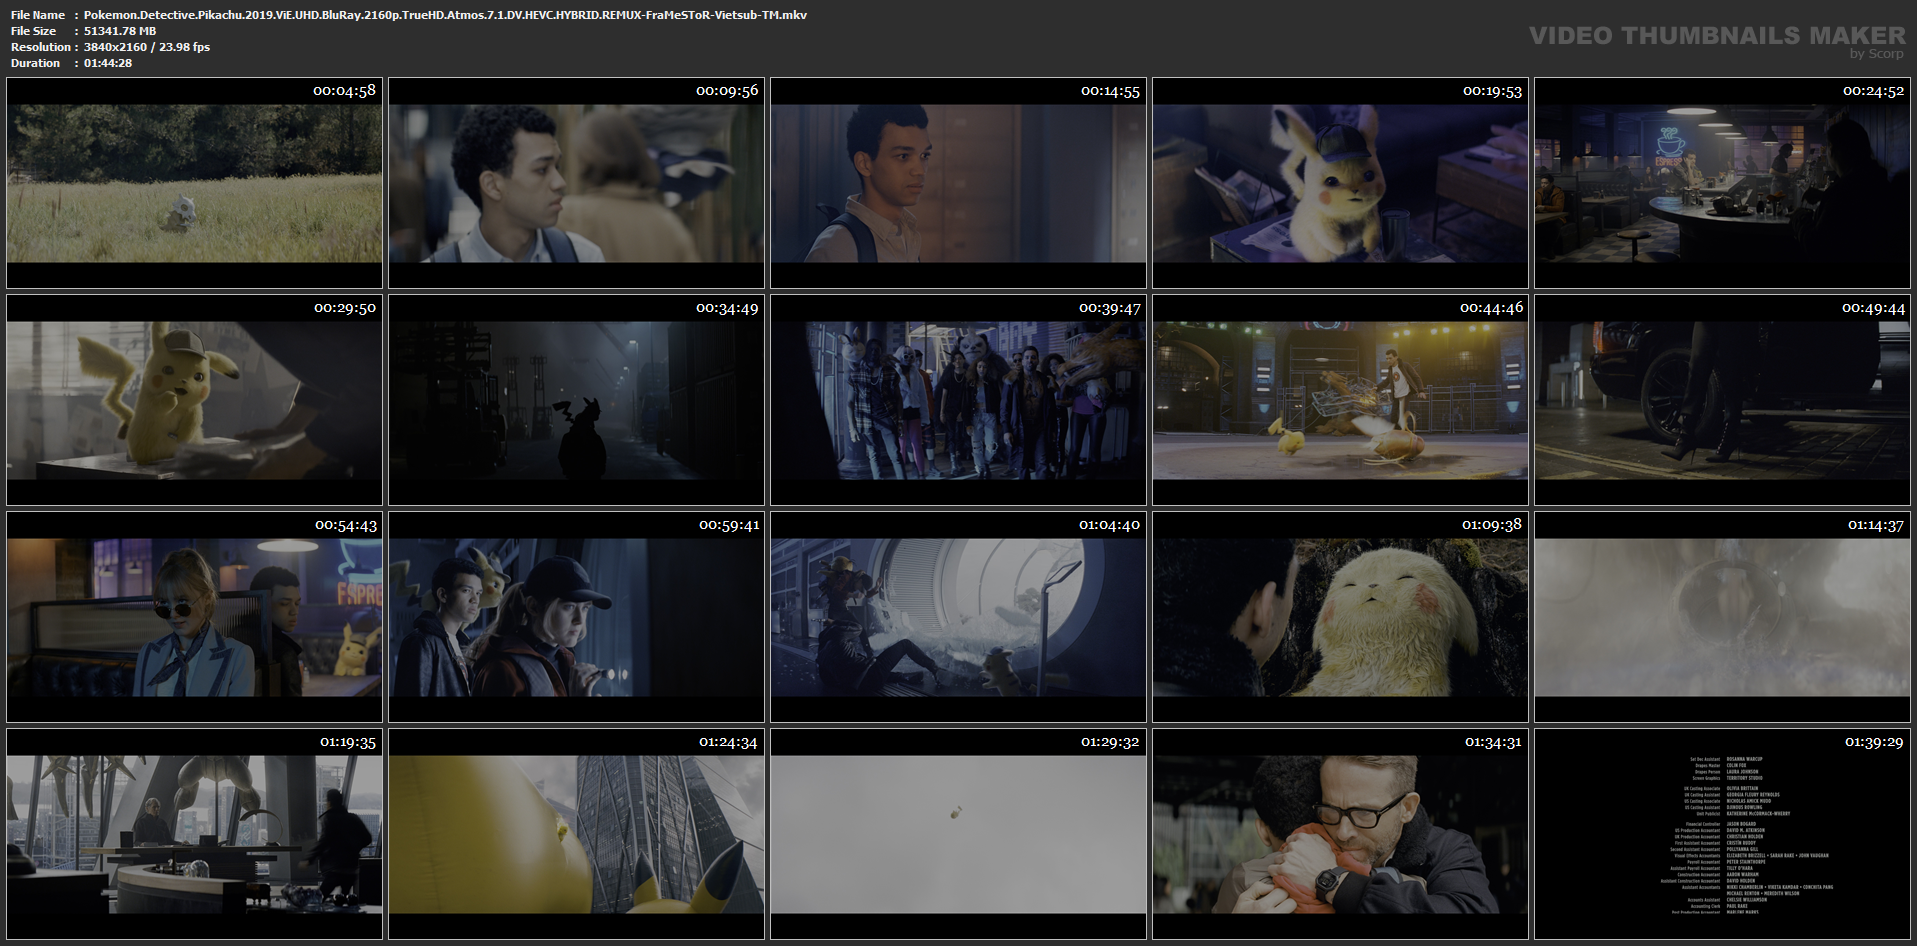Open the thumbnail at 00:59:41
The image size is (1917, 946).
tap(576, 617)
